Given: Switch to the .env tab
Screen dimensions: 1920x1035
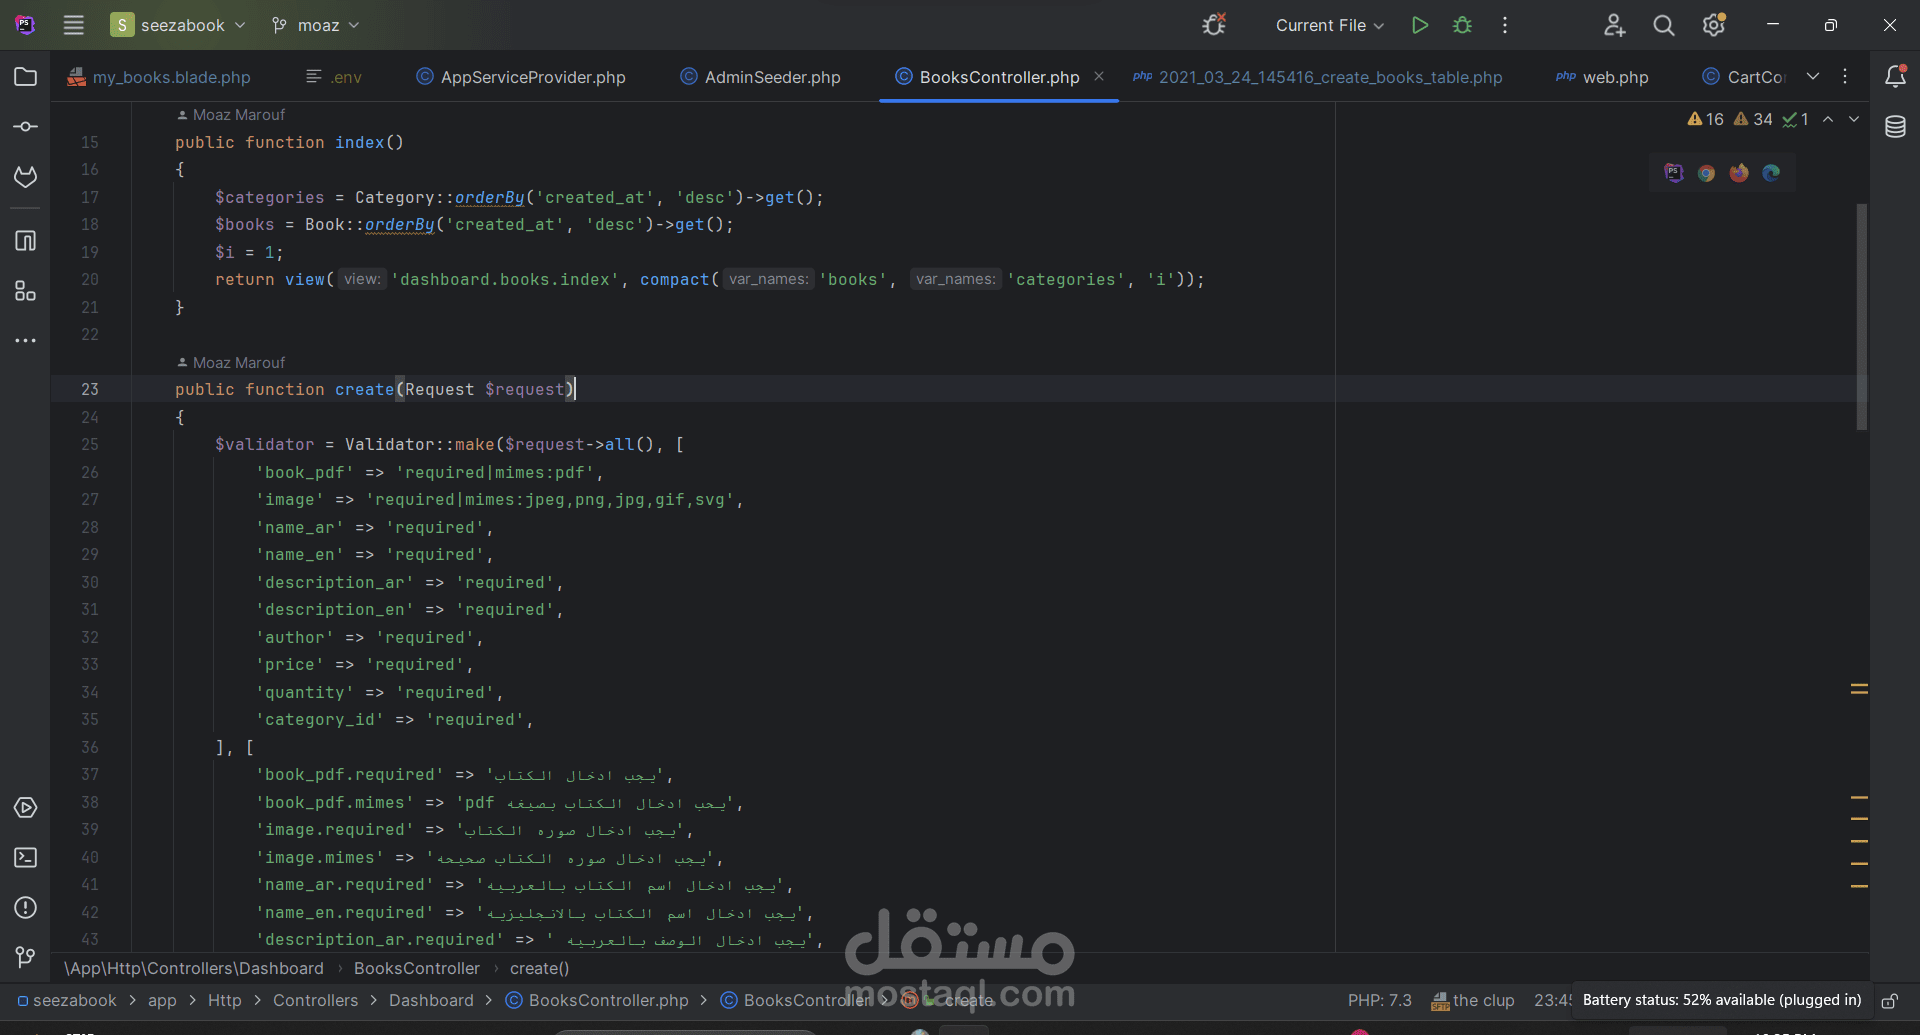Looking at the screenshot, I should (335, 77).
